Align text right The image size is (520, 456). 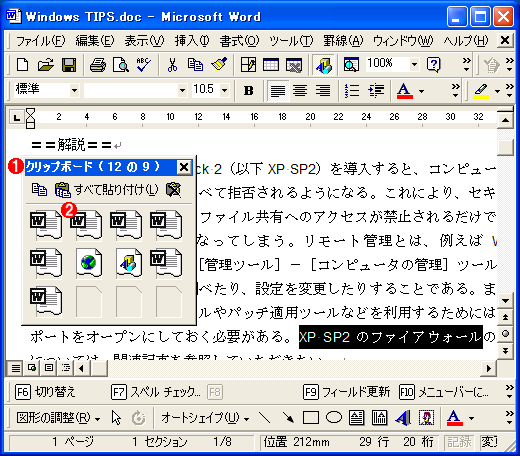click(x=323, y=90)
